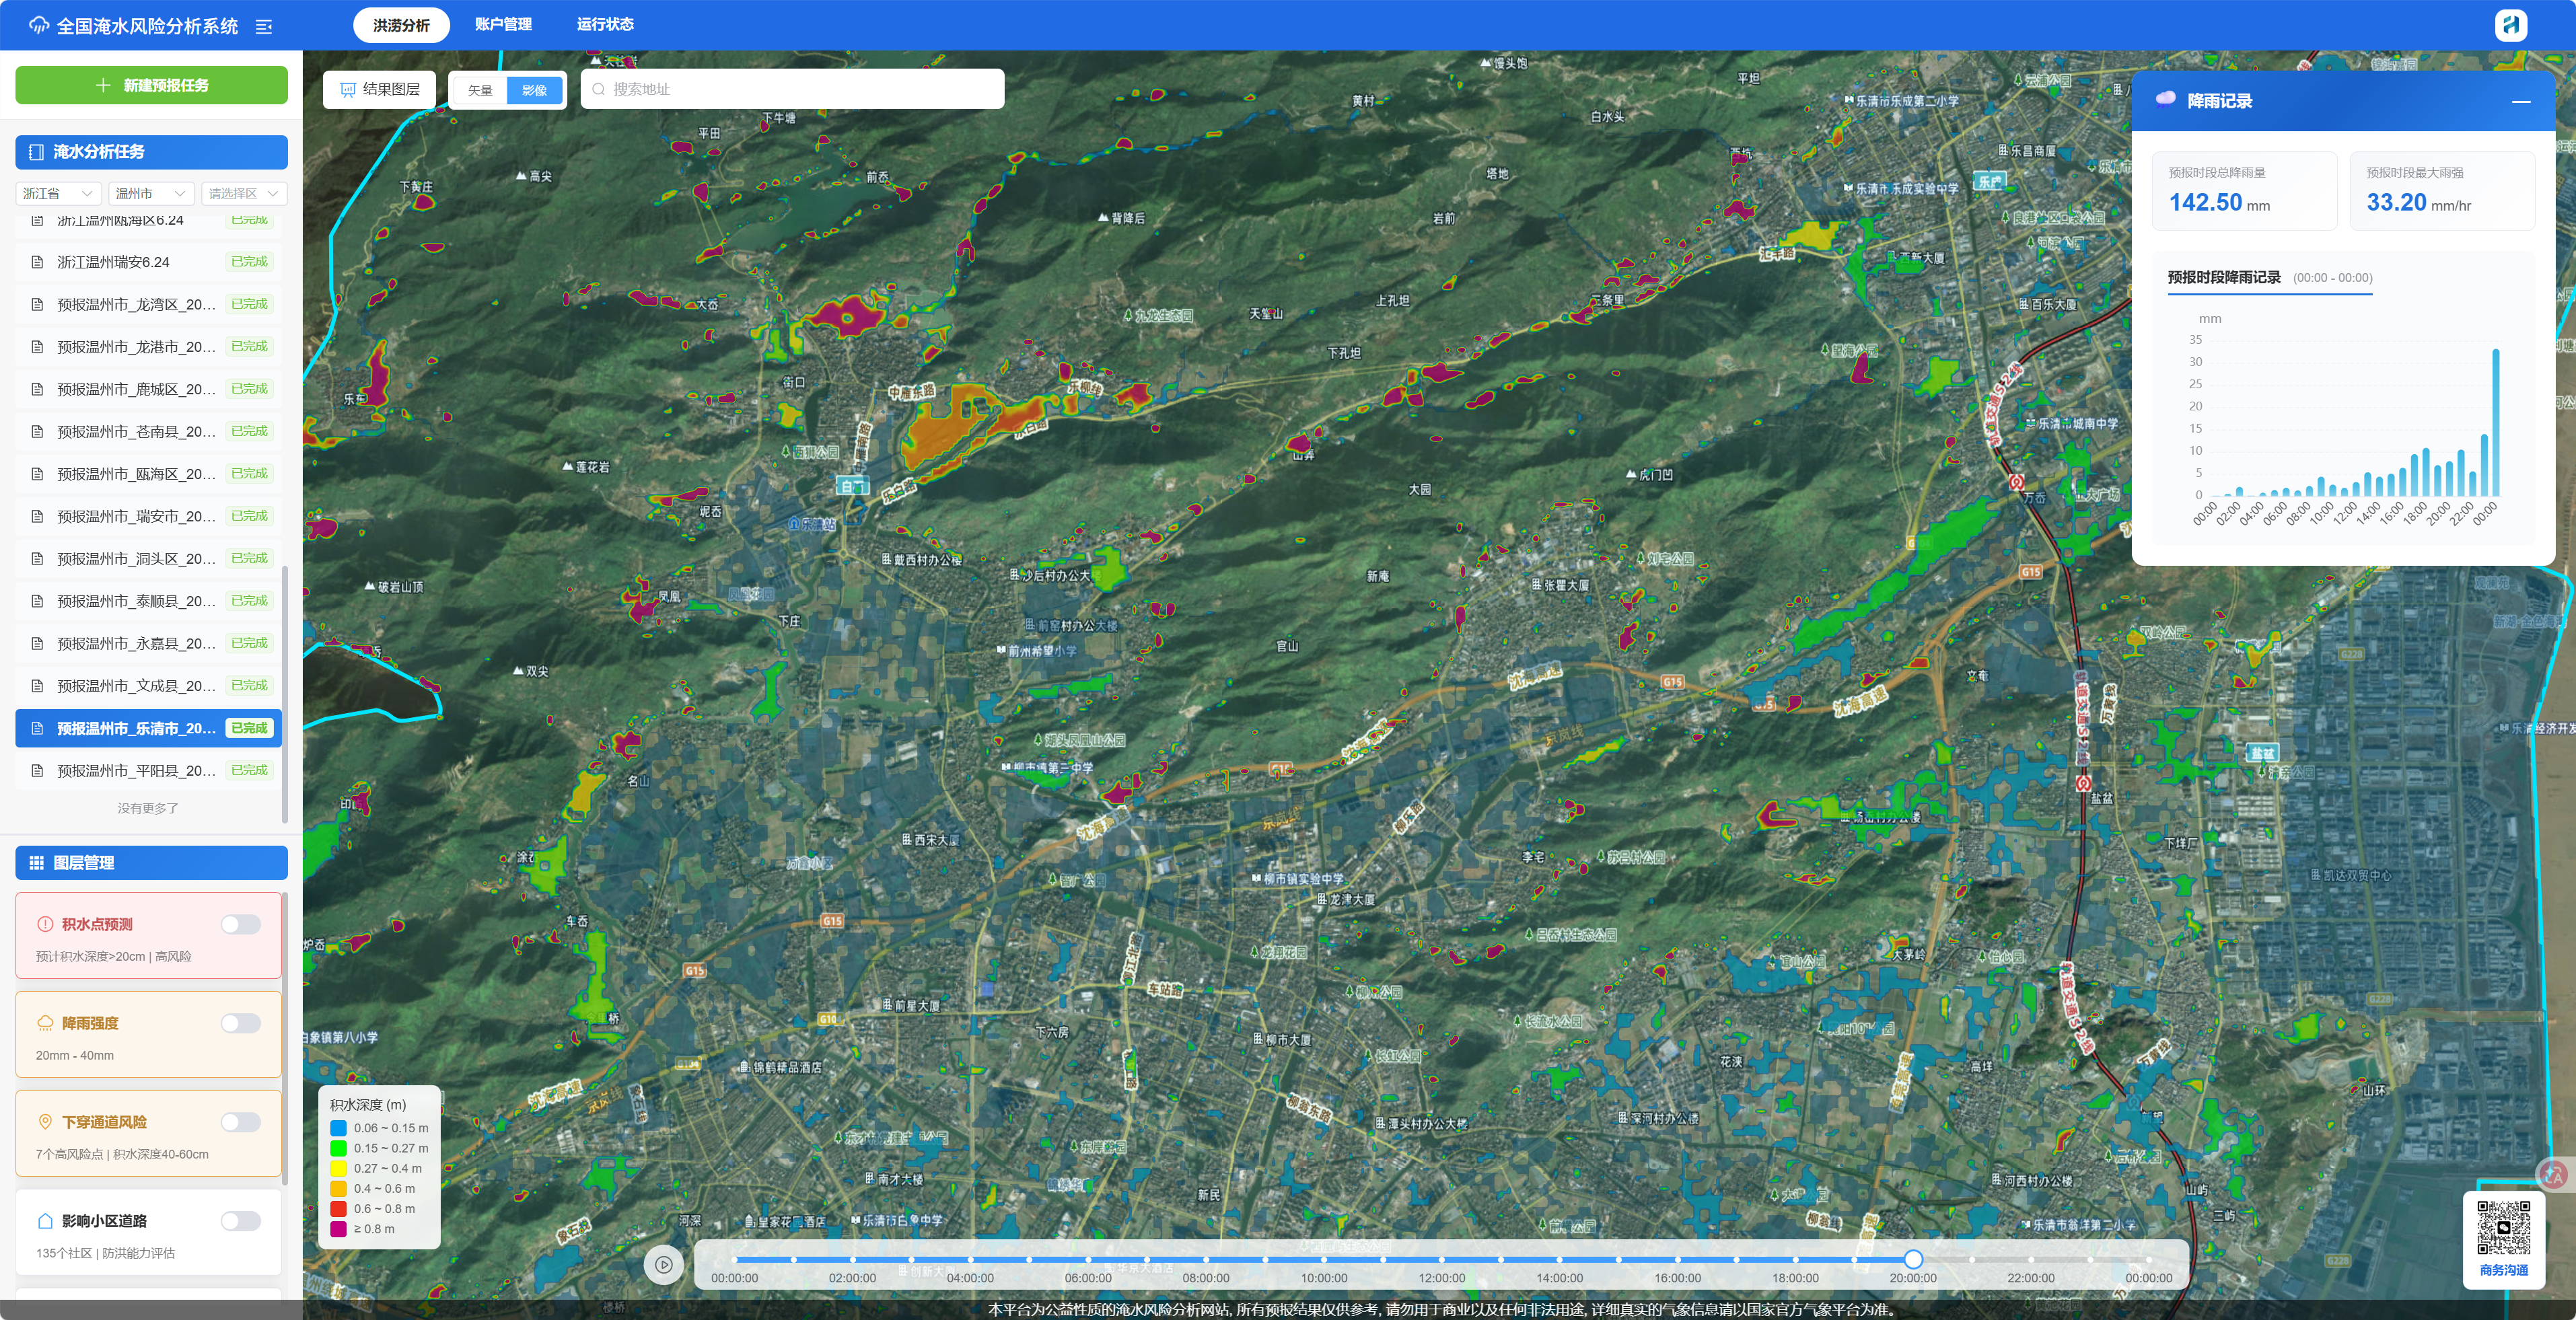
Task: Click the 淹水分析任务 notebook icon
Action: click(x=36, y=152)
